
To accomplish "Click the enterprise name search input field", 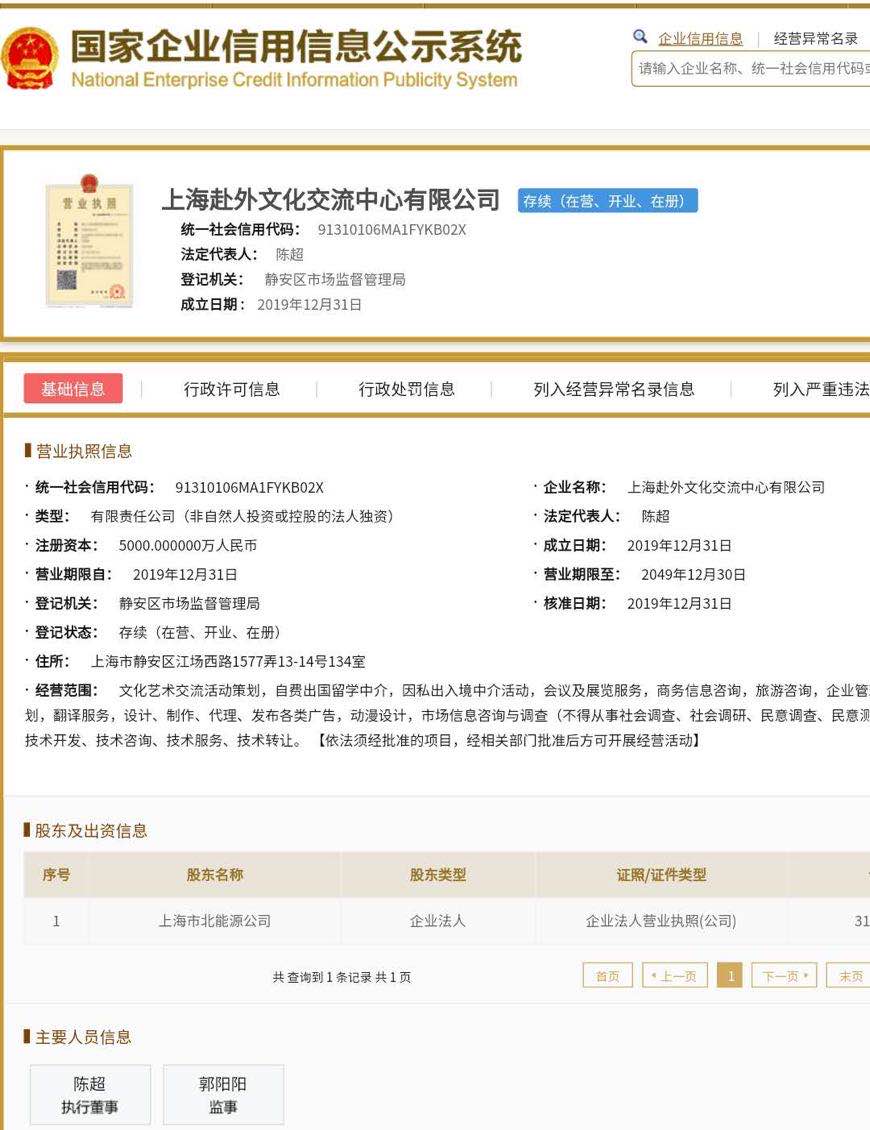I will point(752,69).
